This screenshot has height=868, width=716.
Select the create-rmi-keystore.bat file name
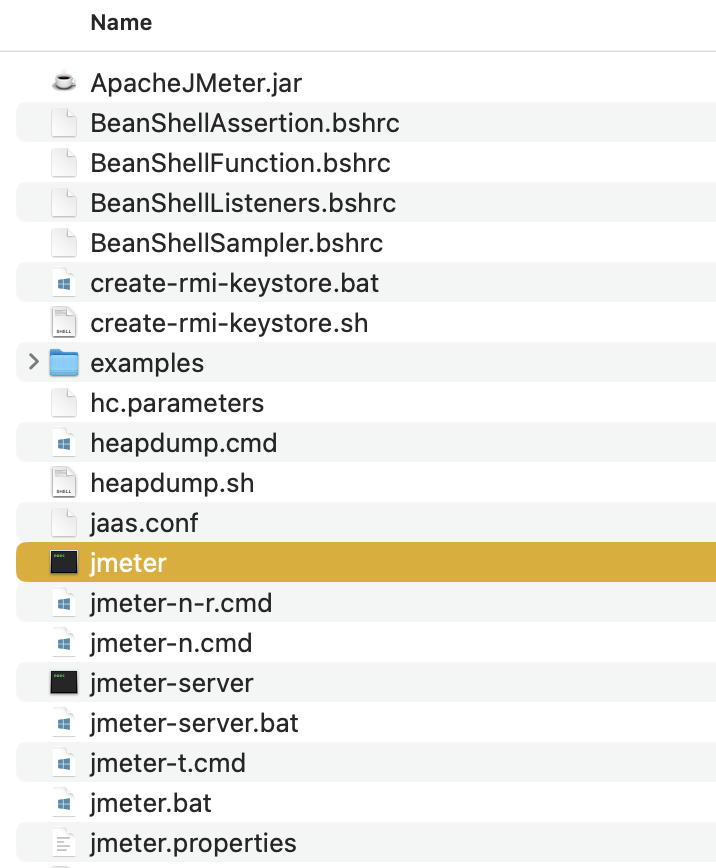[x=234, y=283]
